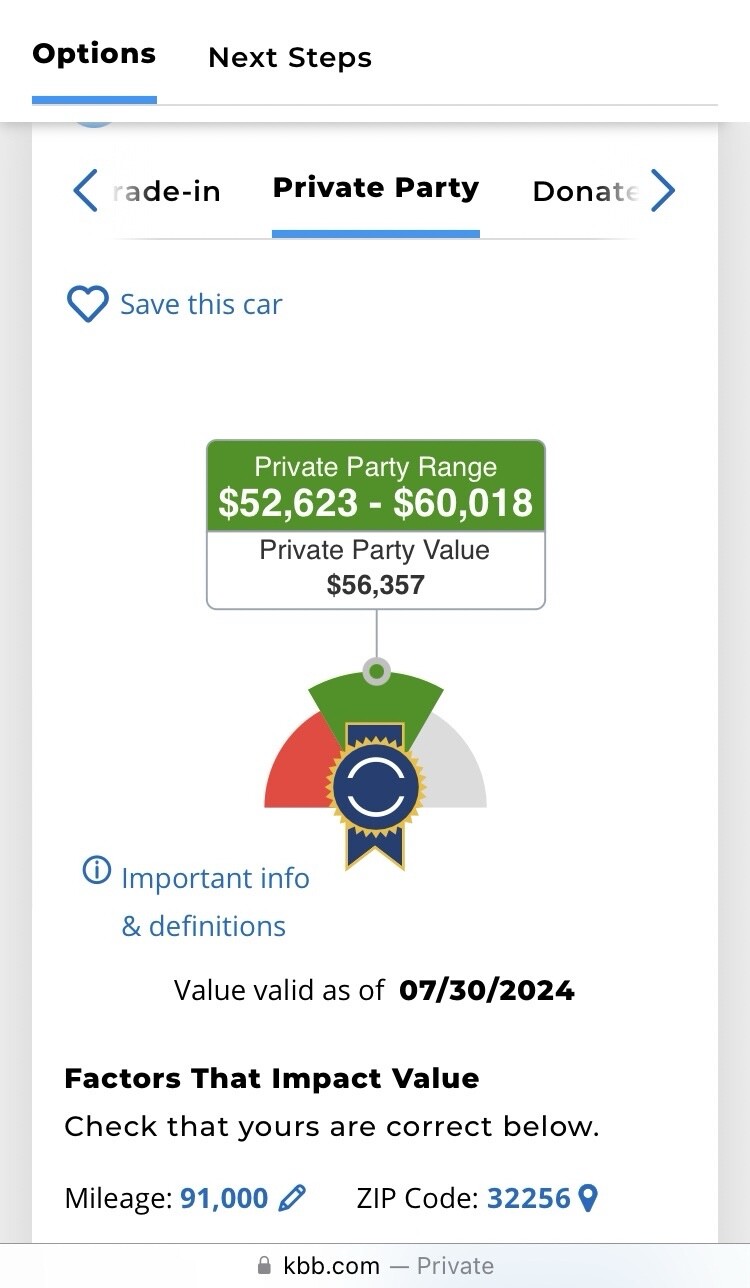750x1288 pixels.
Task: Edit the 91,000 mileage value
Action: point(224,1197)
